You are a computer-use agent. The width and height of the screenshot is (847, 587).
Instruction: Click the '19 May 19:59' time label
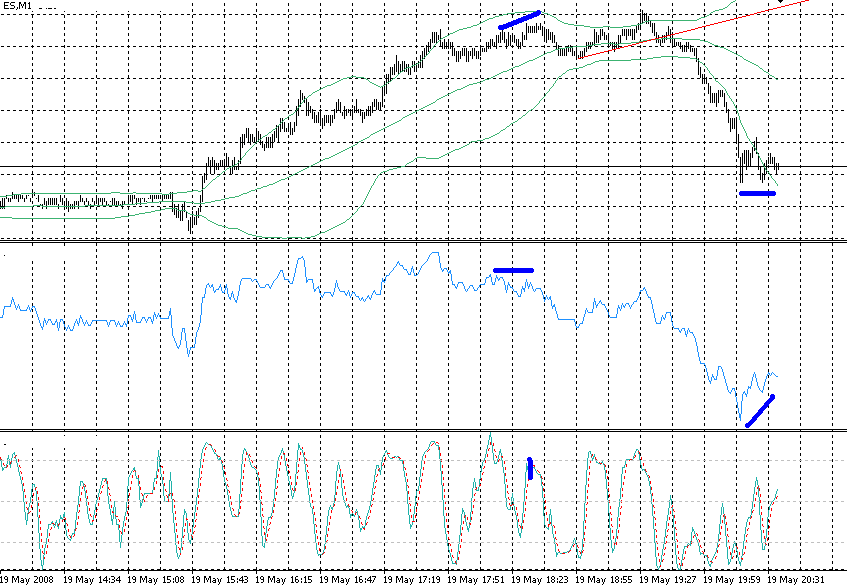(x=732, y=579)
